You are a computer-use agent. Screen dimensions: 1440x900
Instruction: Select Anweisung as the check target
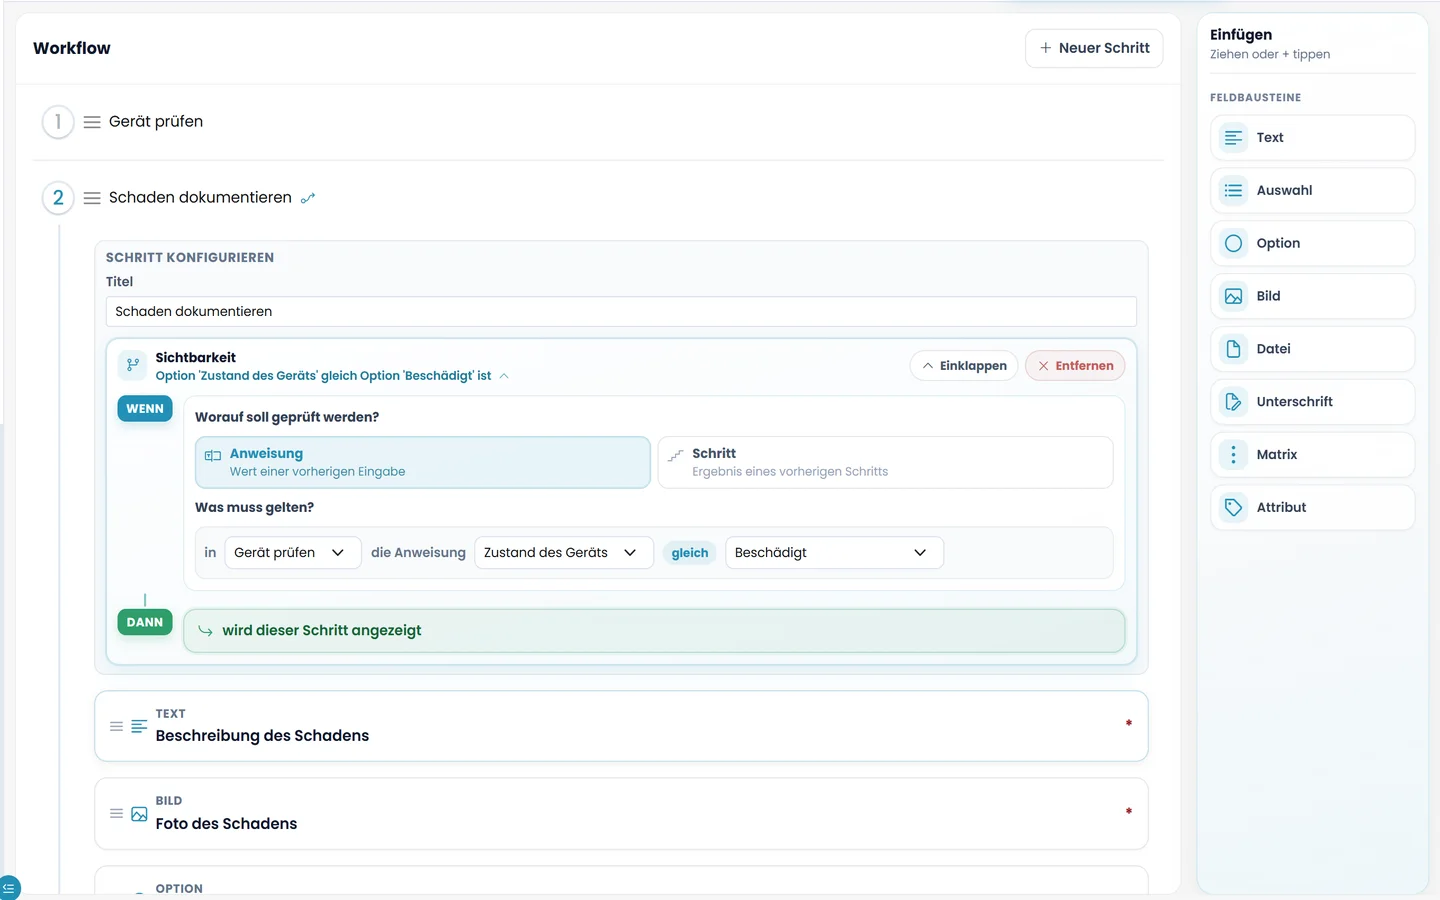coord(423,462)
